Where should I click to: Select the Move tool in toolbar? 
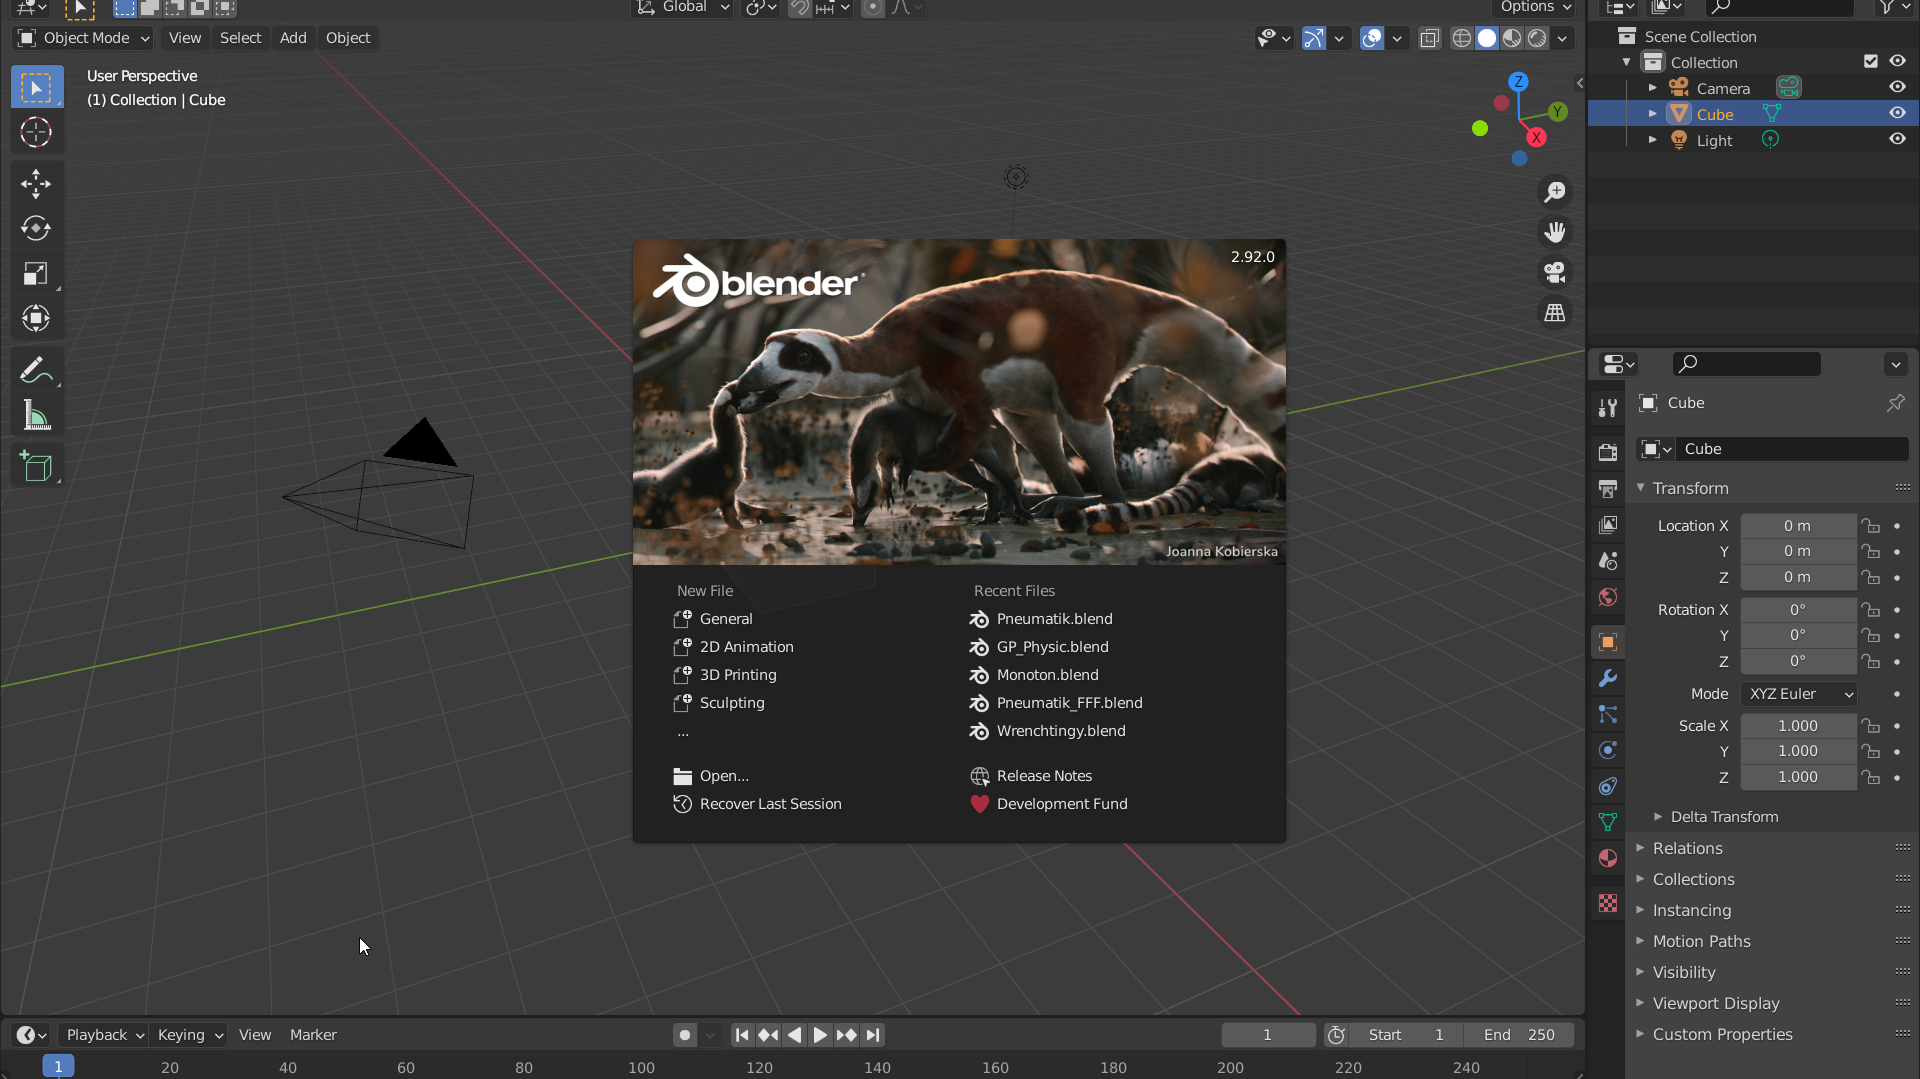[x=36, y=183]
